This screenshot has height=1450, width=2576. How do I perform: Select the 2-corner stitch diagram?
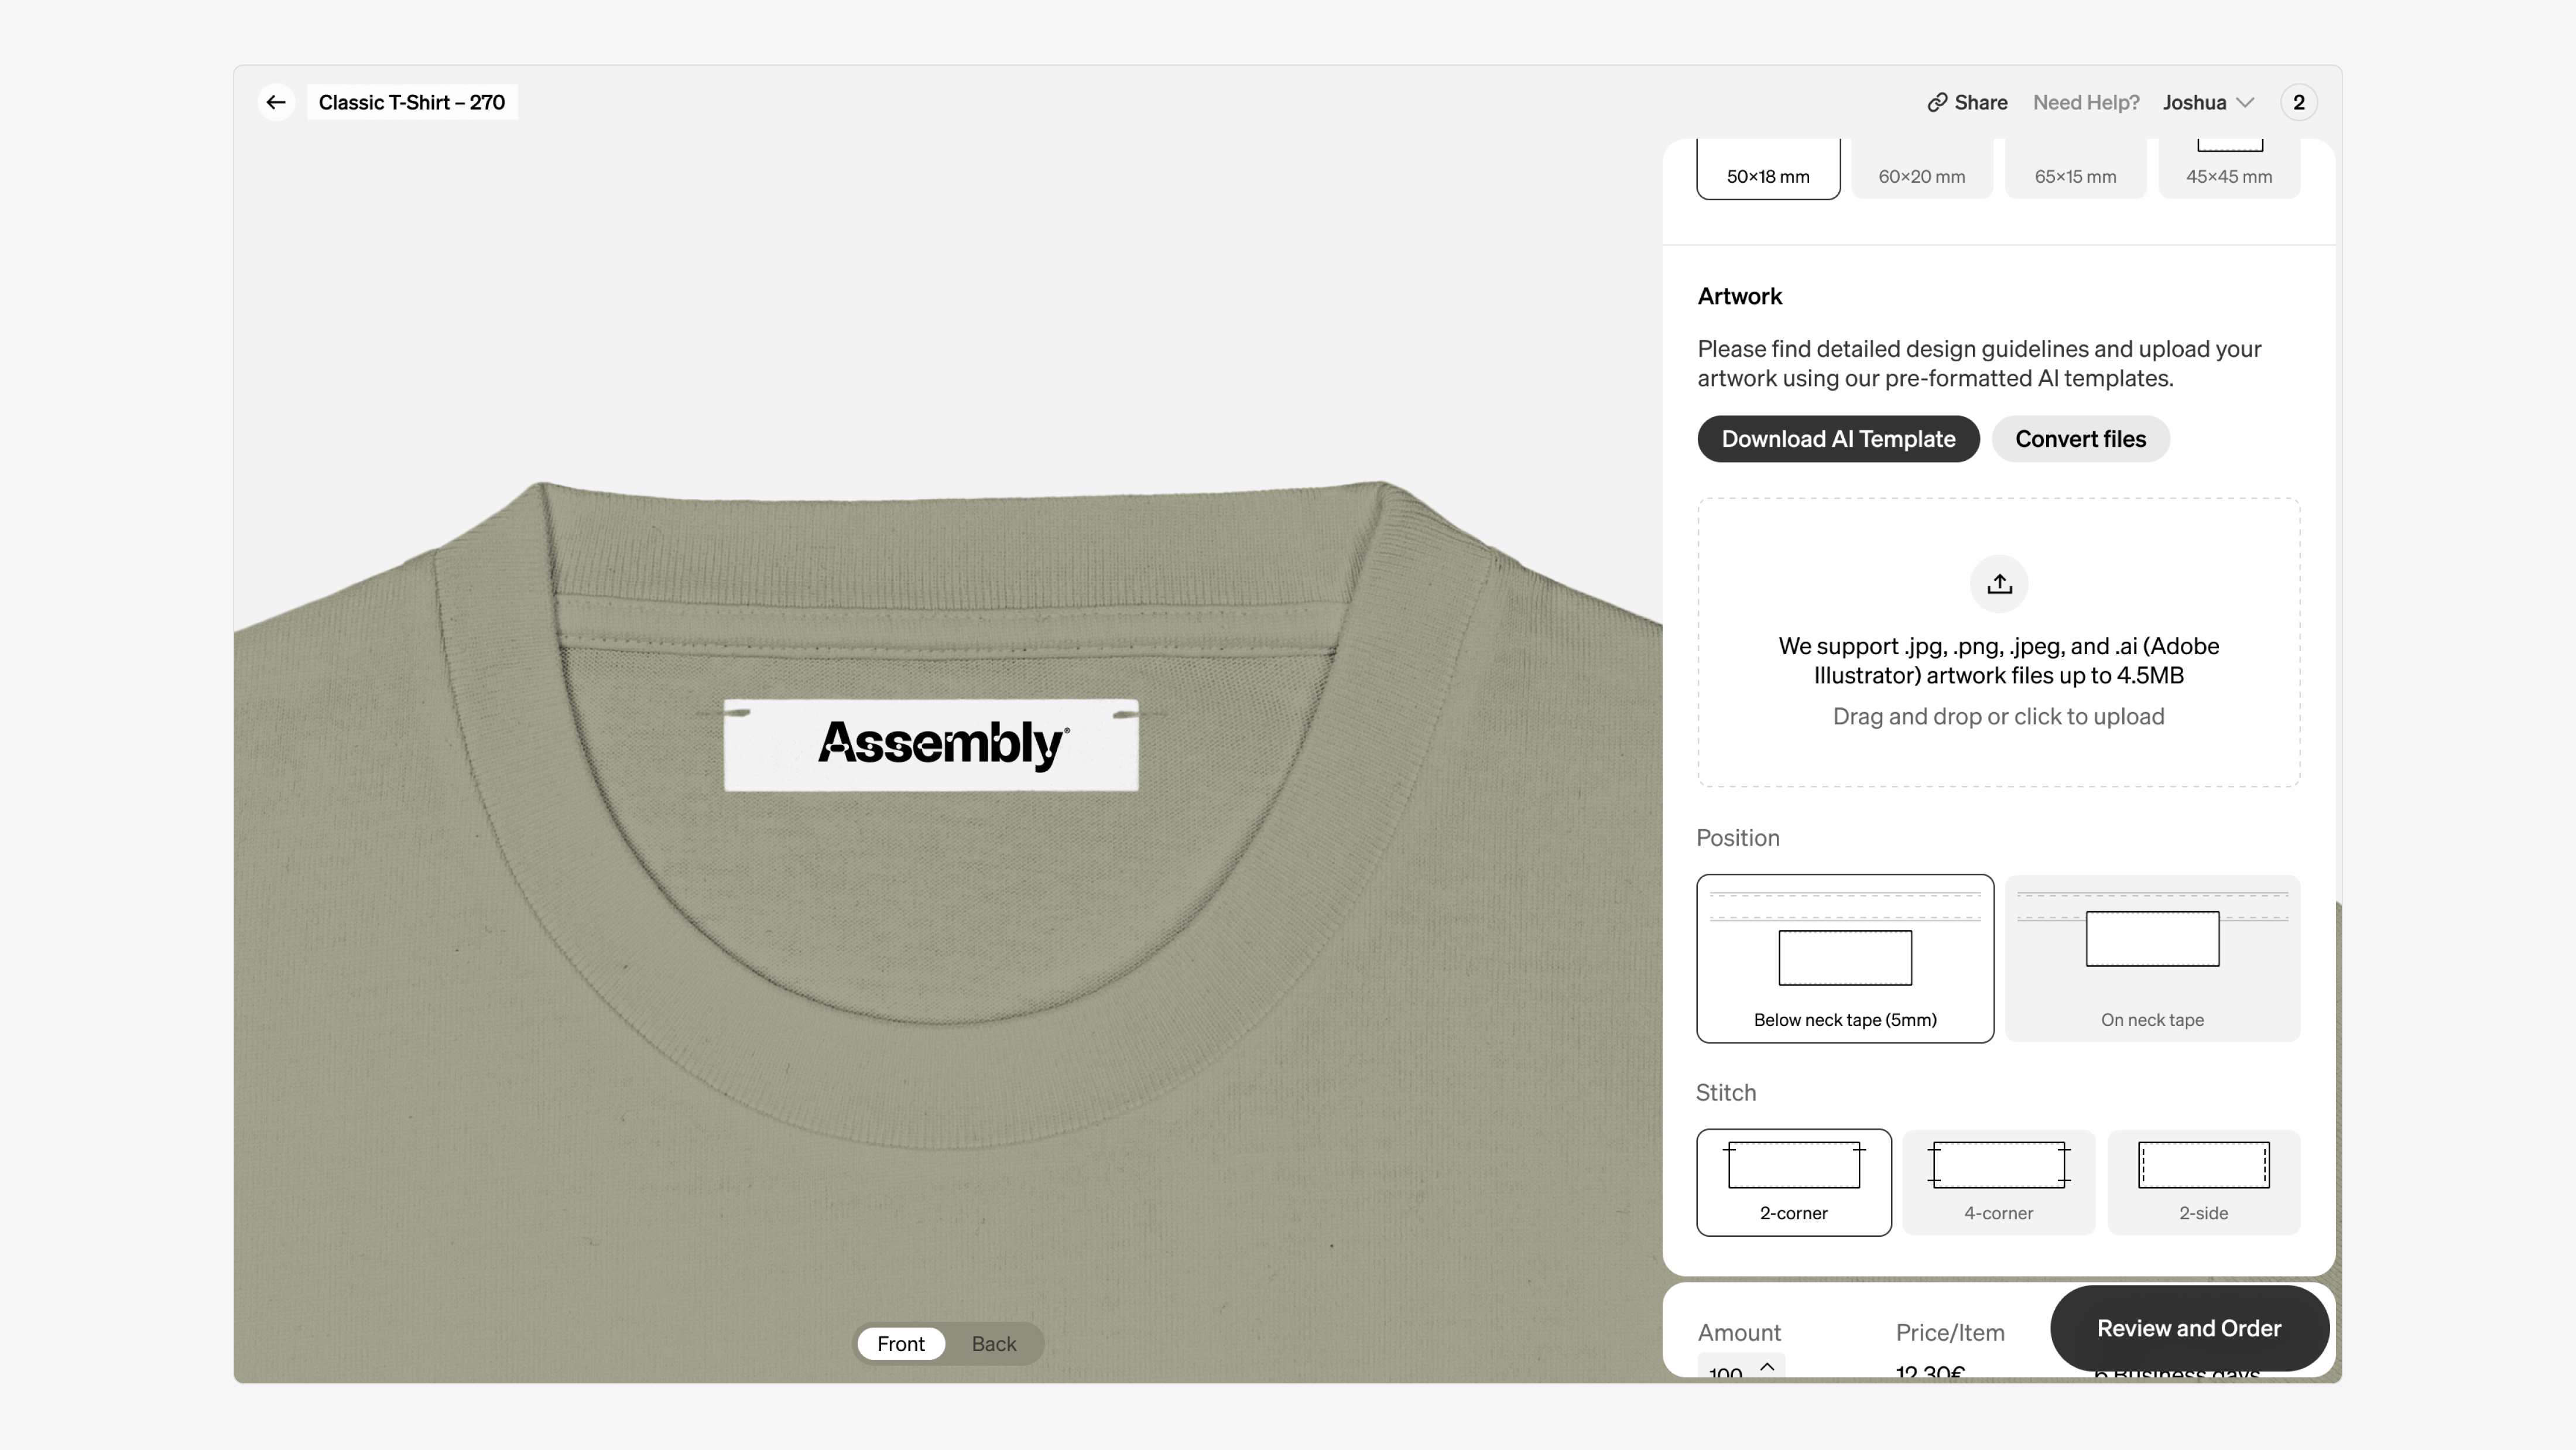[x=1793, y=1165]
